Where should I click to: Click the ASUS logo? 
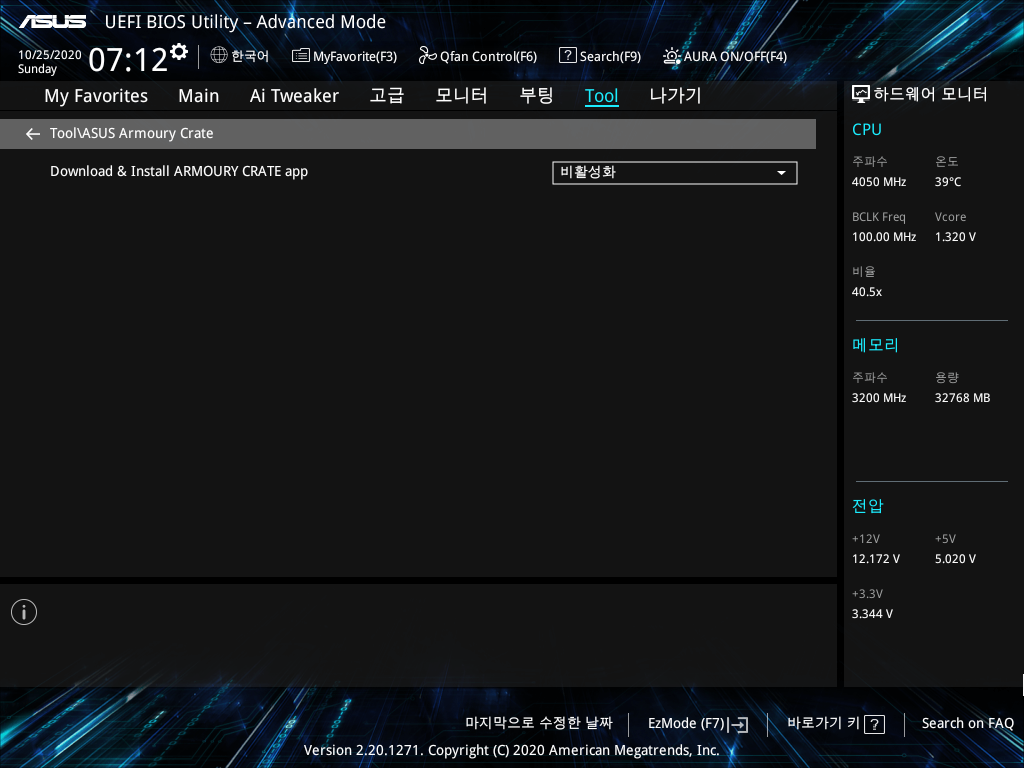tap(52, 22)
